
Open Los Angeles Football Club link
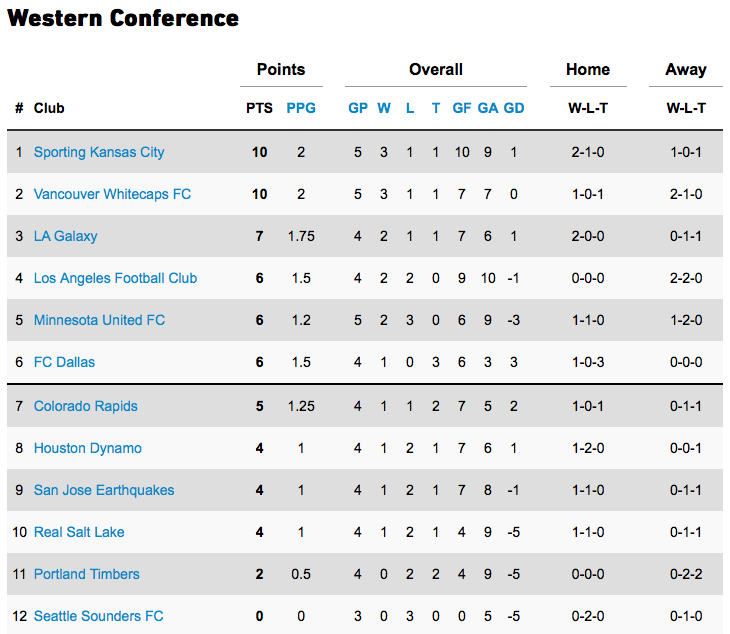[x=115, y=278]
